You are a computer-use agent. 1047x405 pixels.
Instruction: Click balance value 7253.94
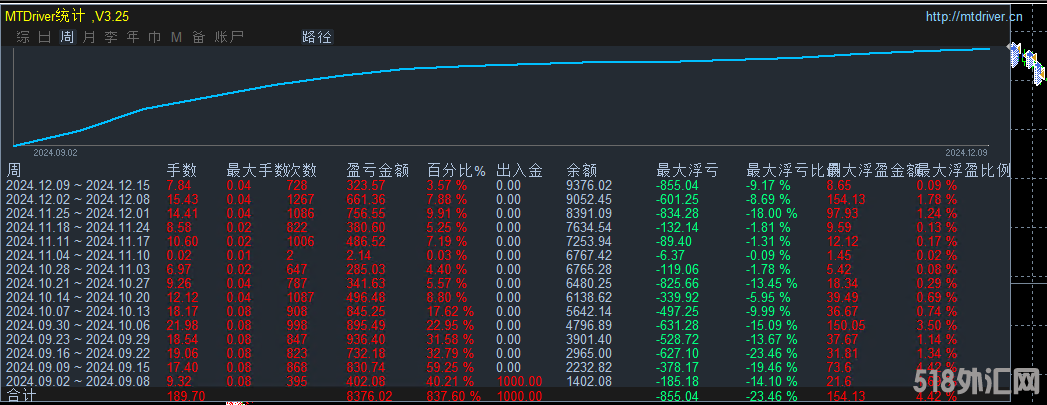588,242
